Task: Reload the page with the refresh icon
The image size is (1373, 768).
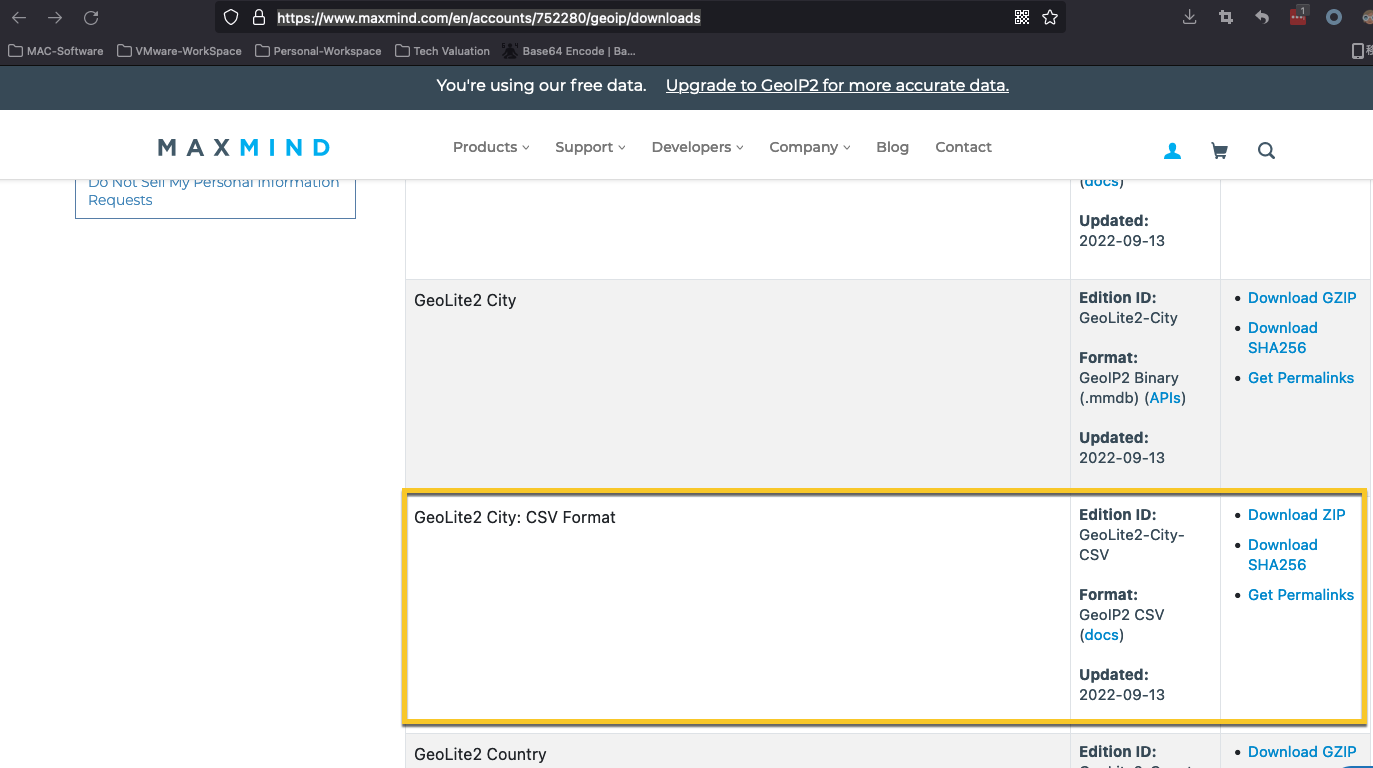Action: coord(91,18)
